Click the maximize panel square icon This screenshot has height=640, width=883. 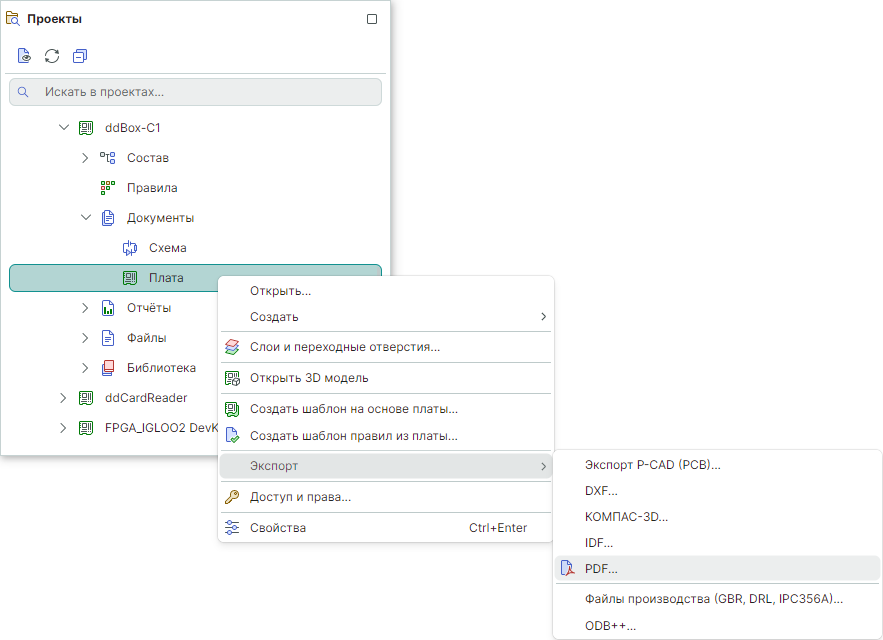[x=372, y=19]
